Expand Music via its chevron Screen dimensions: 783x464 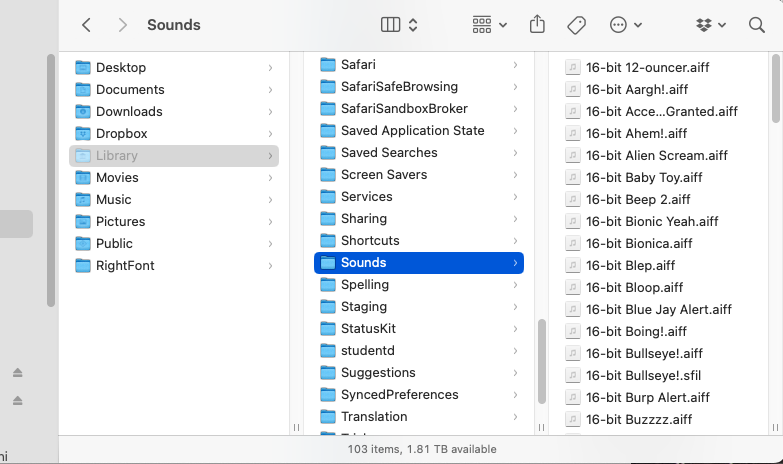click(270, 200)
